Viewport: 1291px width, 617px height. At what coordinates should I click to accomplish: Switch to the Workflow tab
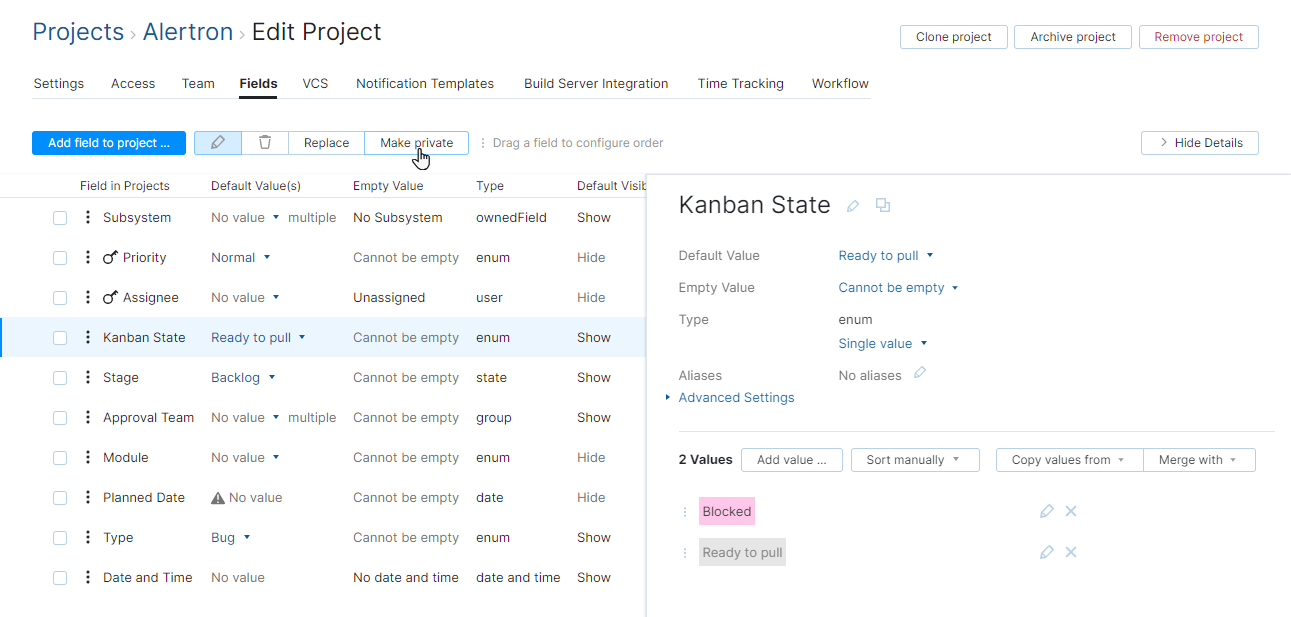840,84
